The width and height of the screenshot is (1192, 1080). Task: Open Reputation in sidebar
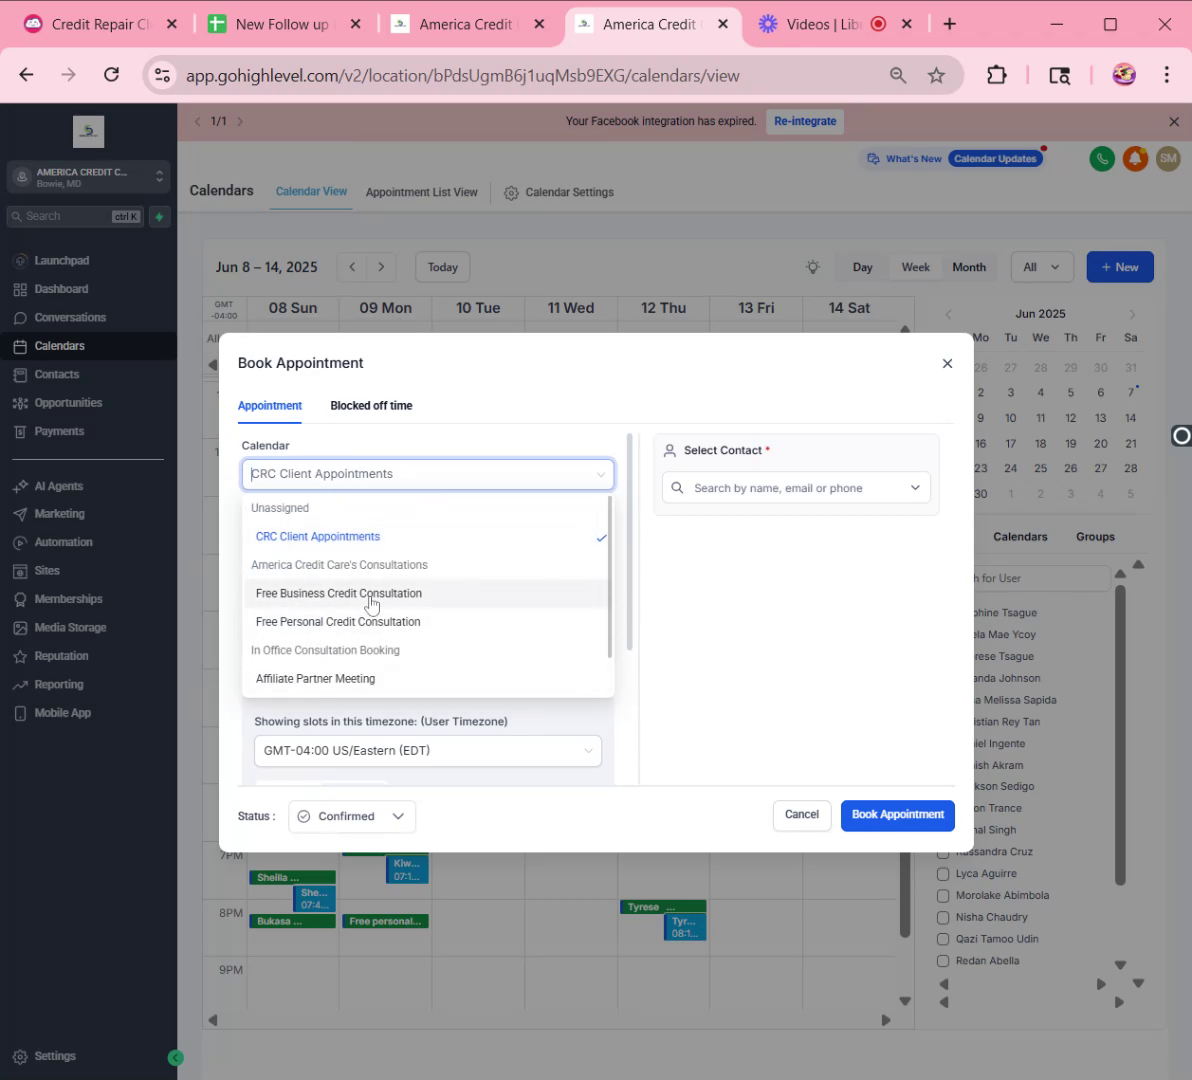click(x=61, y=656)
